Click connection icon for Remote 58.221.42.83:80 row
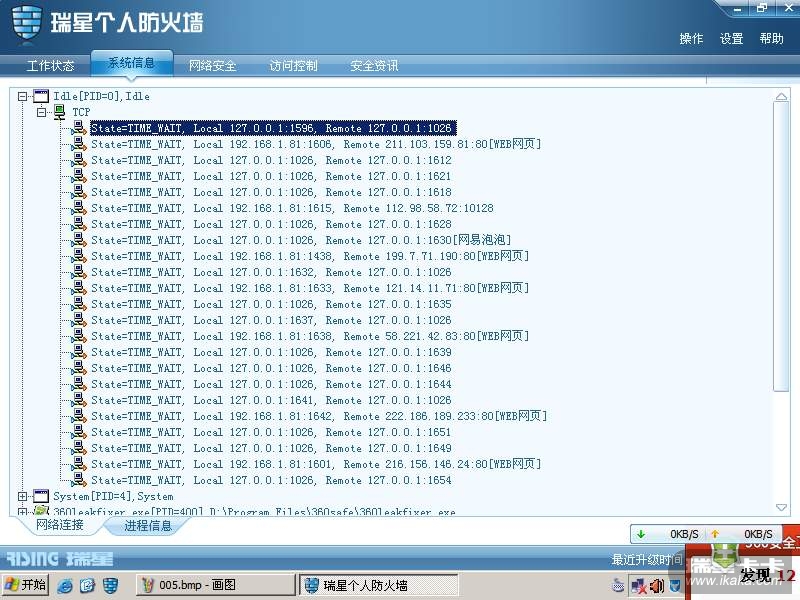 (79, 336)
